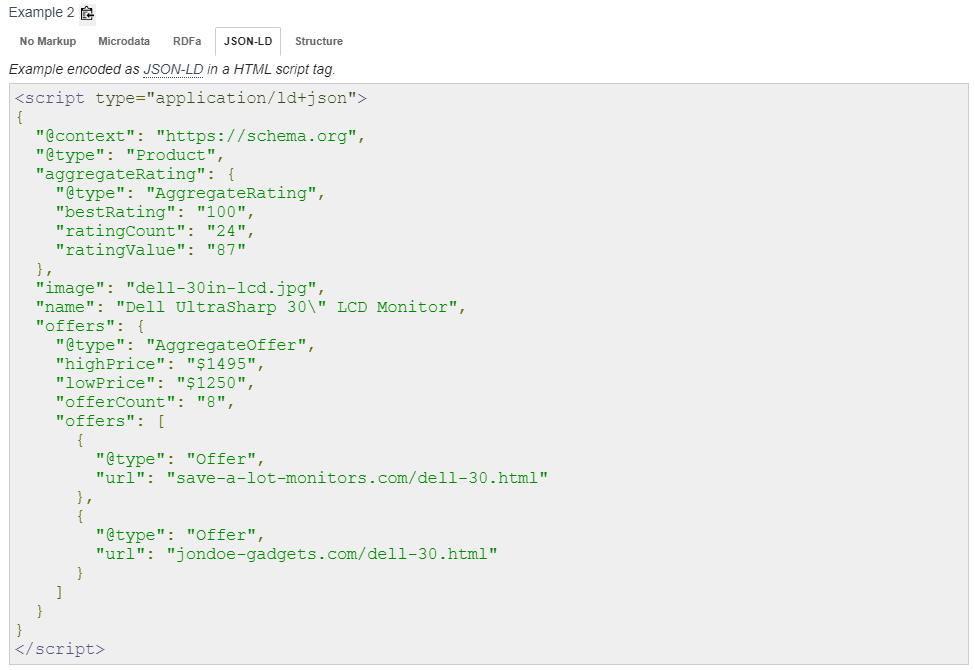Click the "image" dell-30in-lcd.jpg line

[180, 288]
